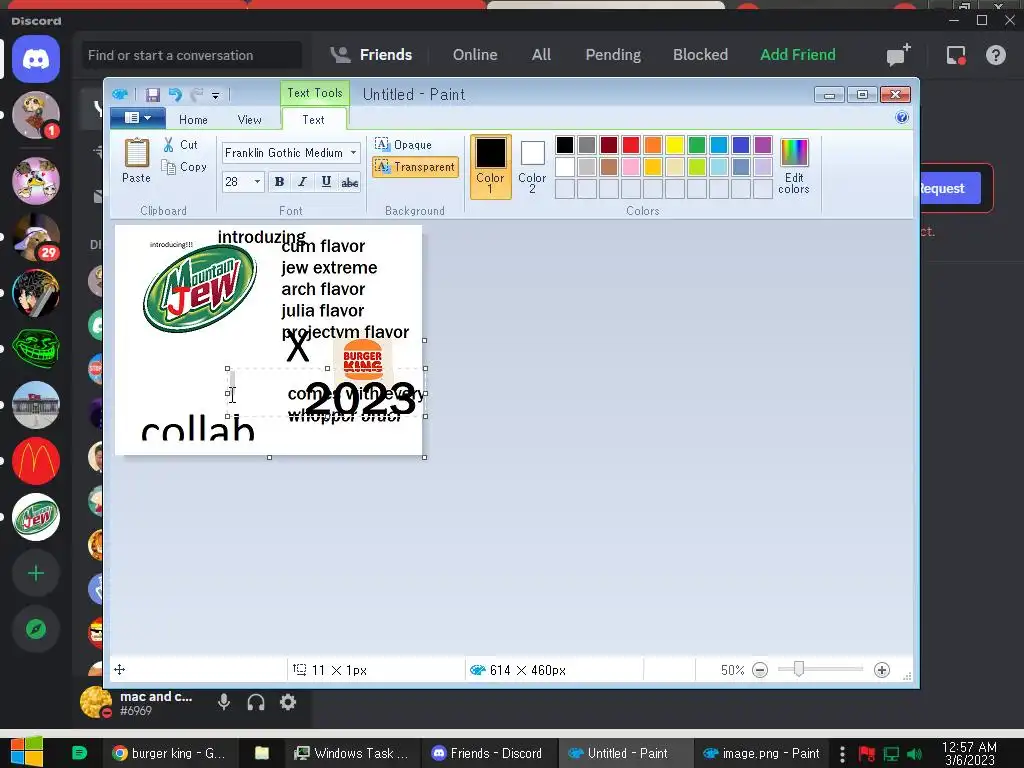
Task: Open Windows Task Manager from taskbar
Action: pyautogui.click(x=351, y=754)
